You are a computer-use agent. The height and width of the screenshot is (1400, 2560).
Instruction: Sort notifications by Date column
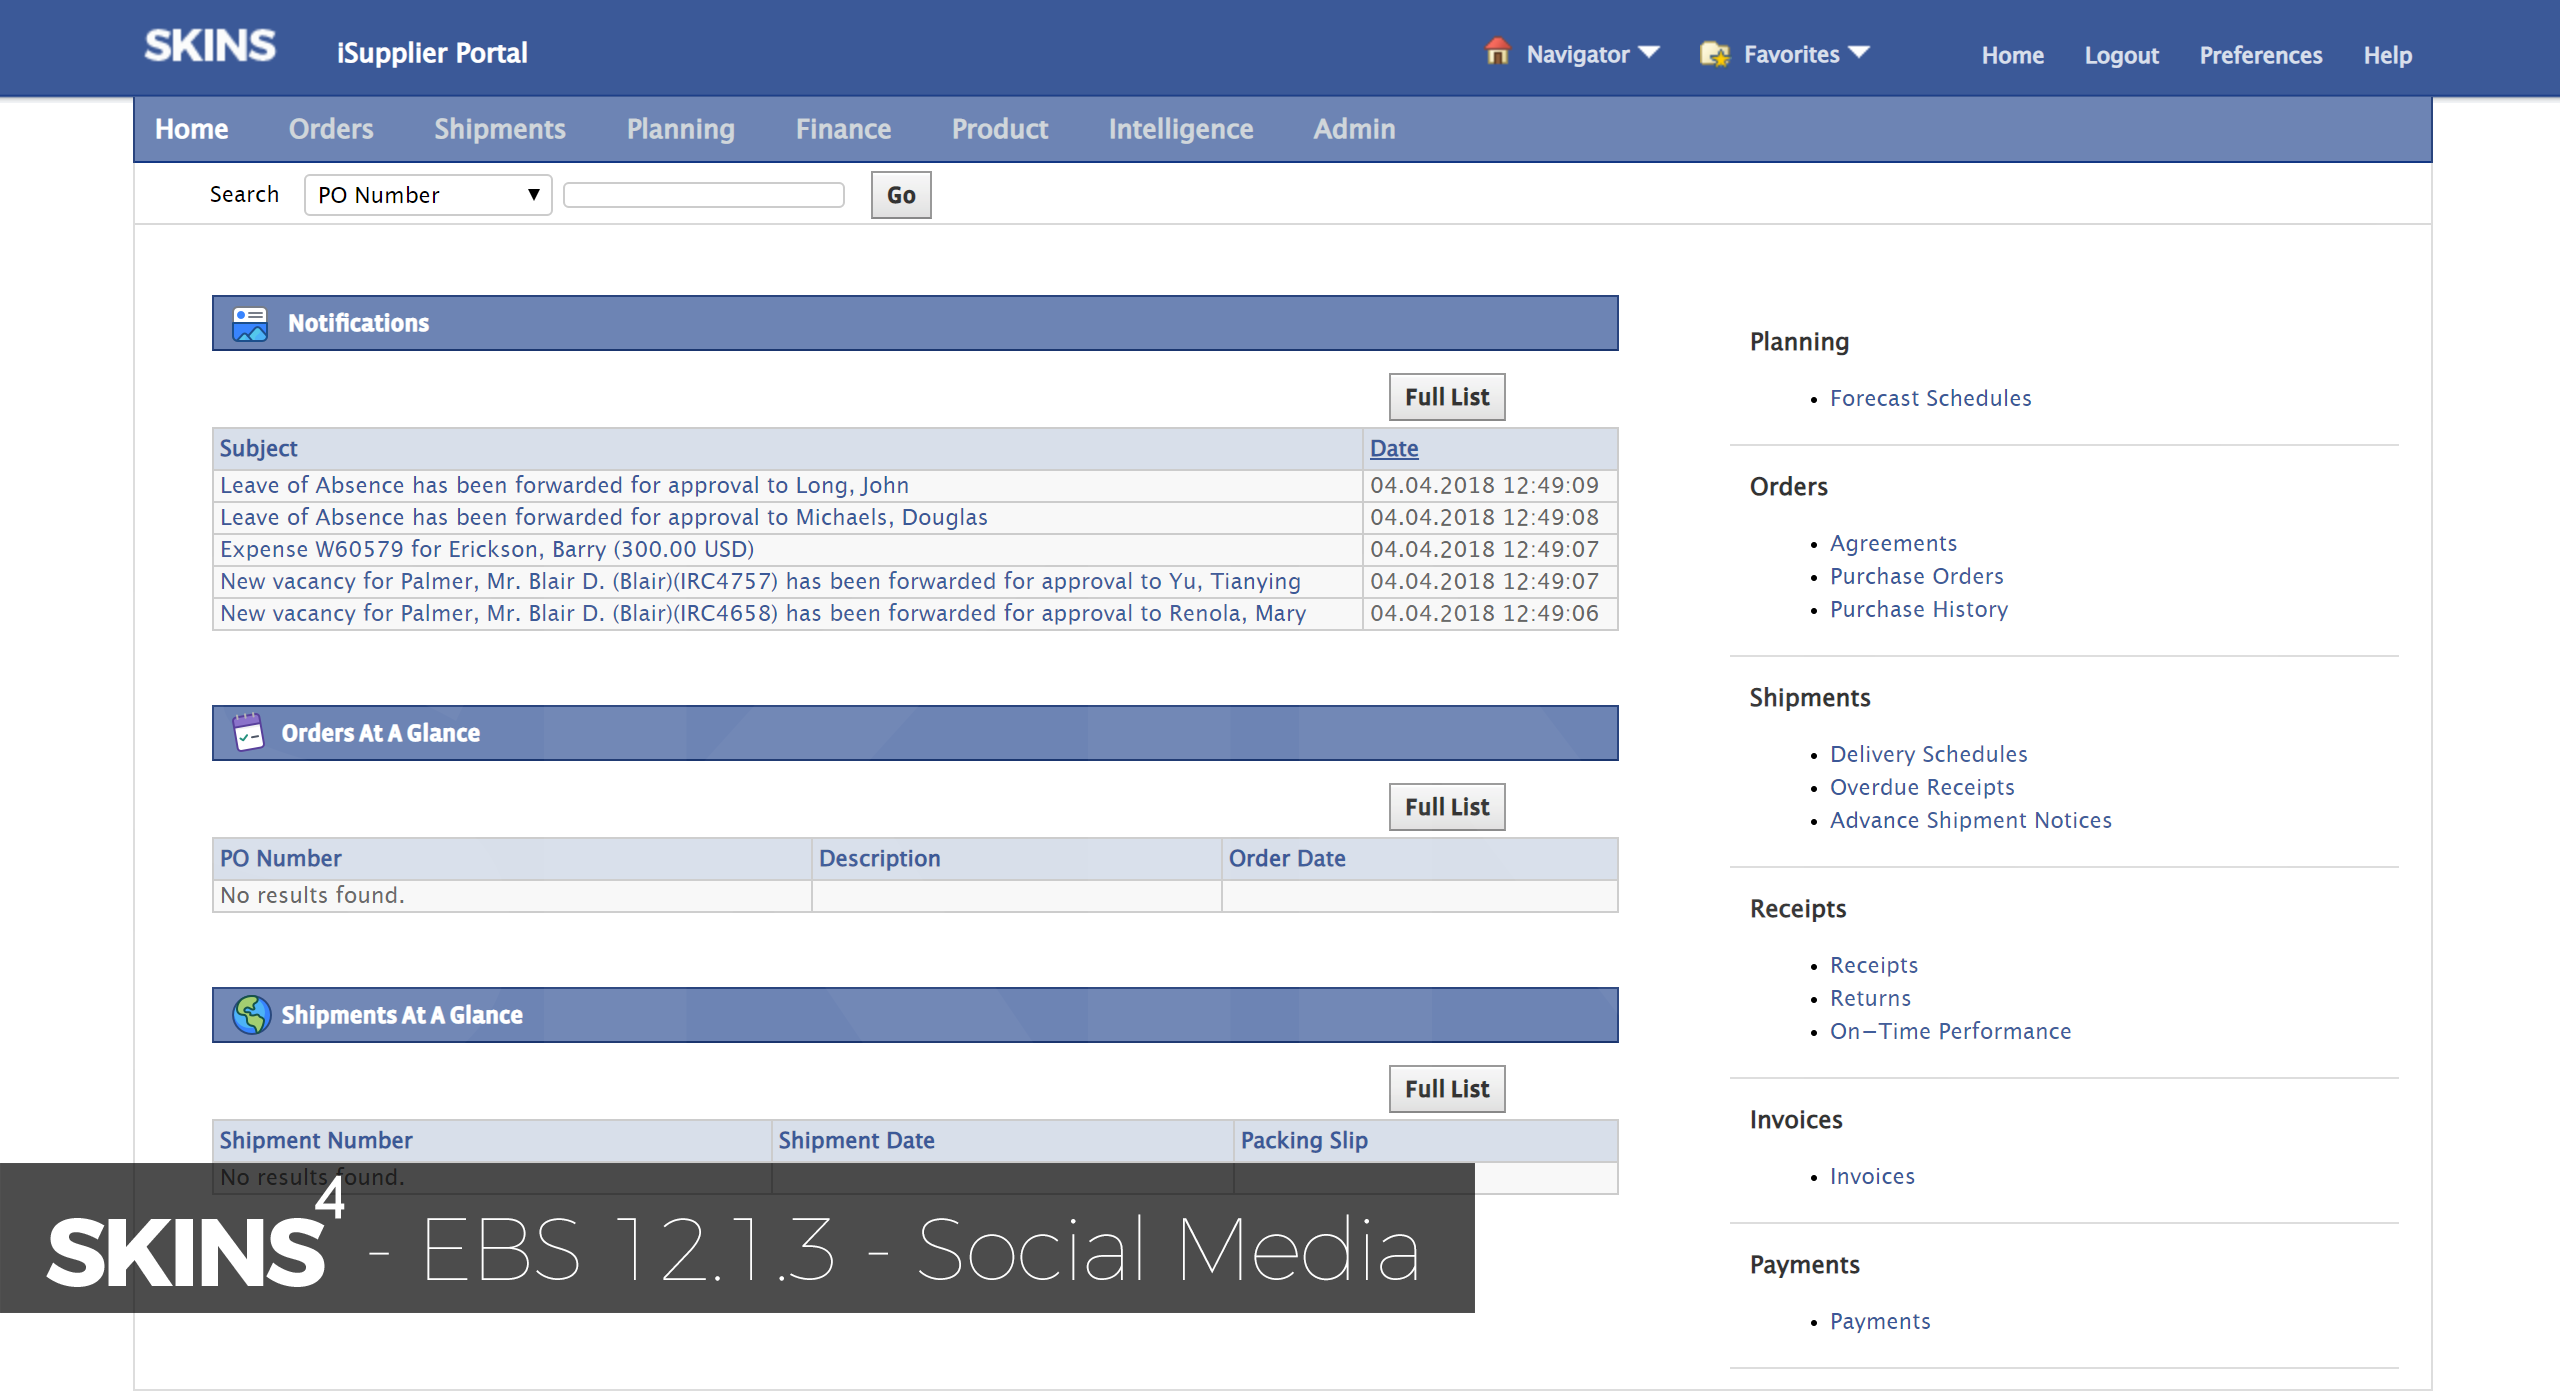coord(1394,449)
